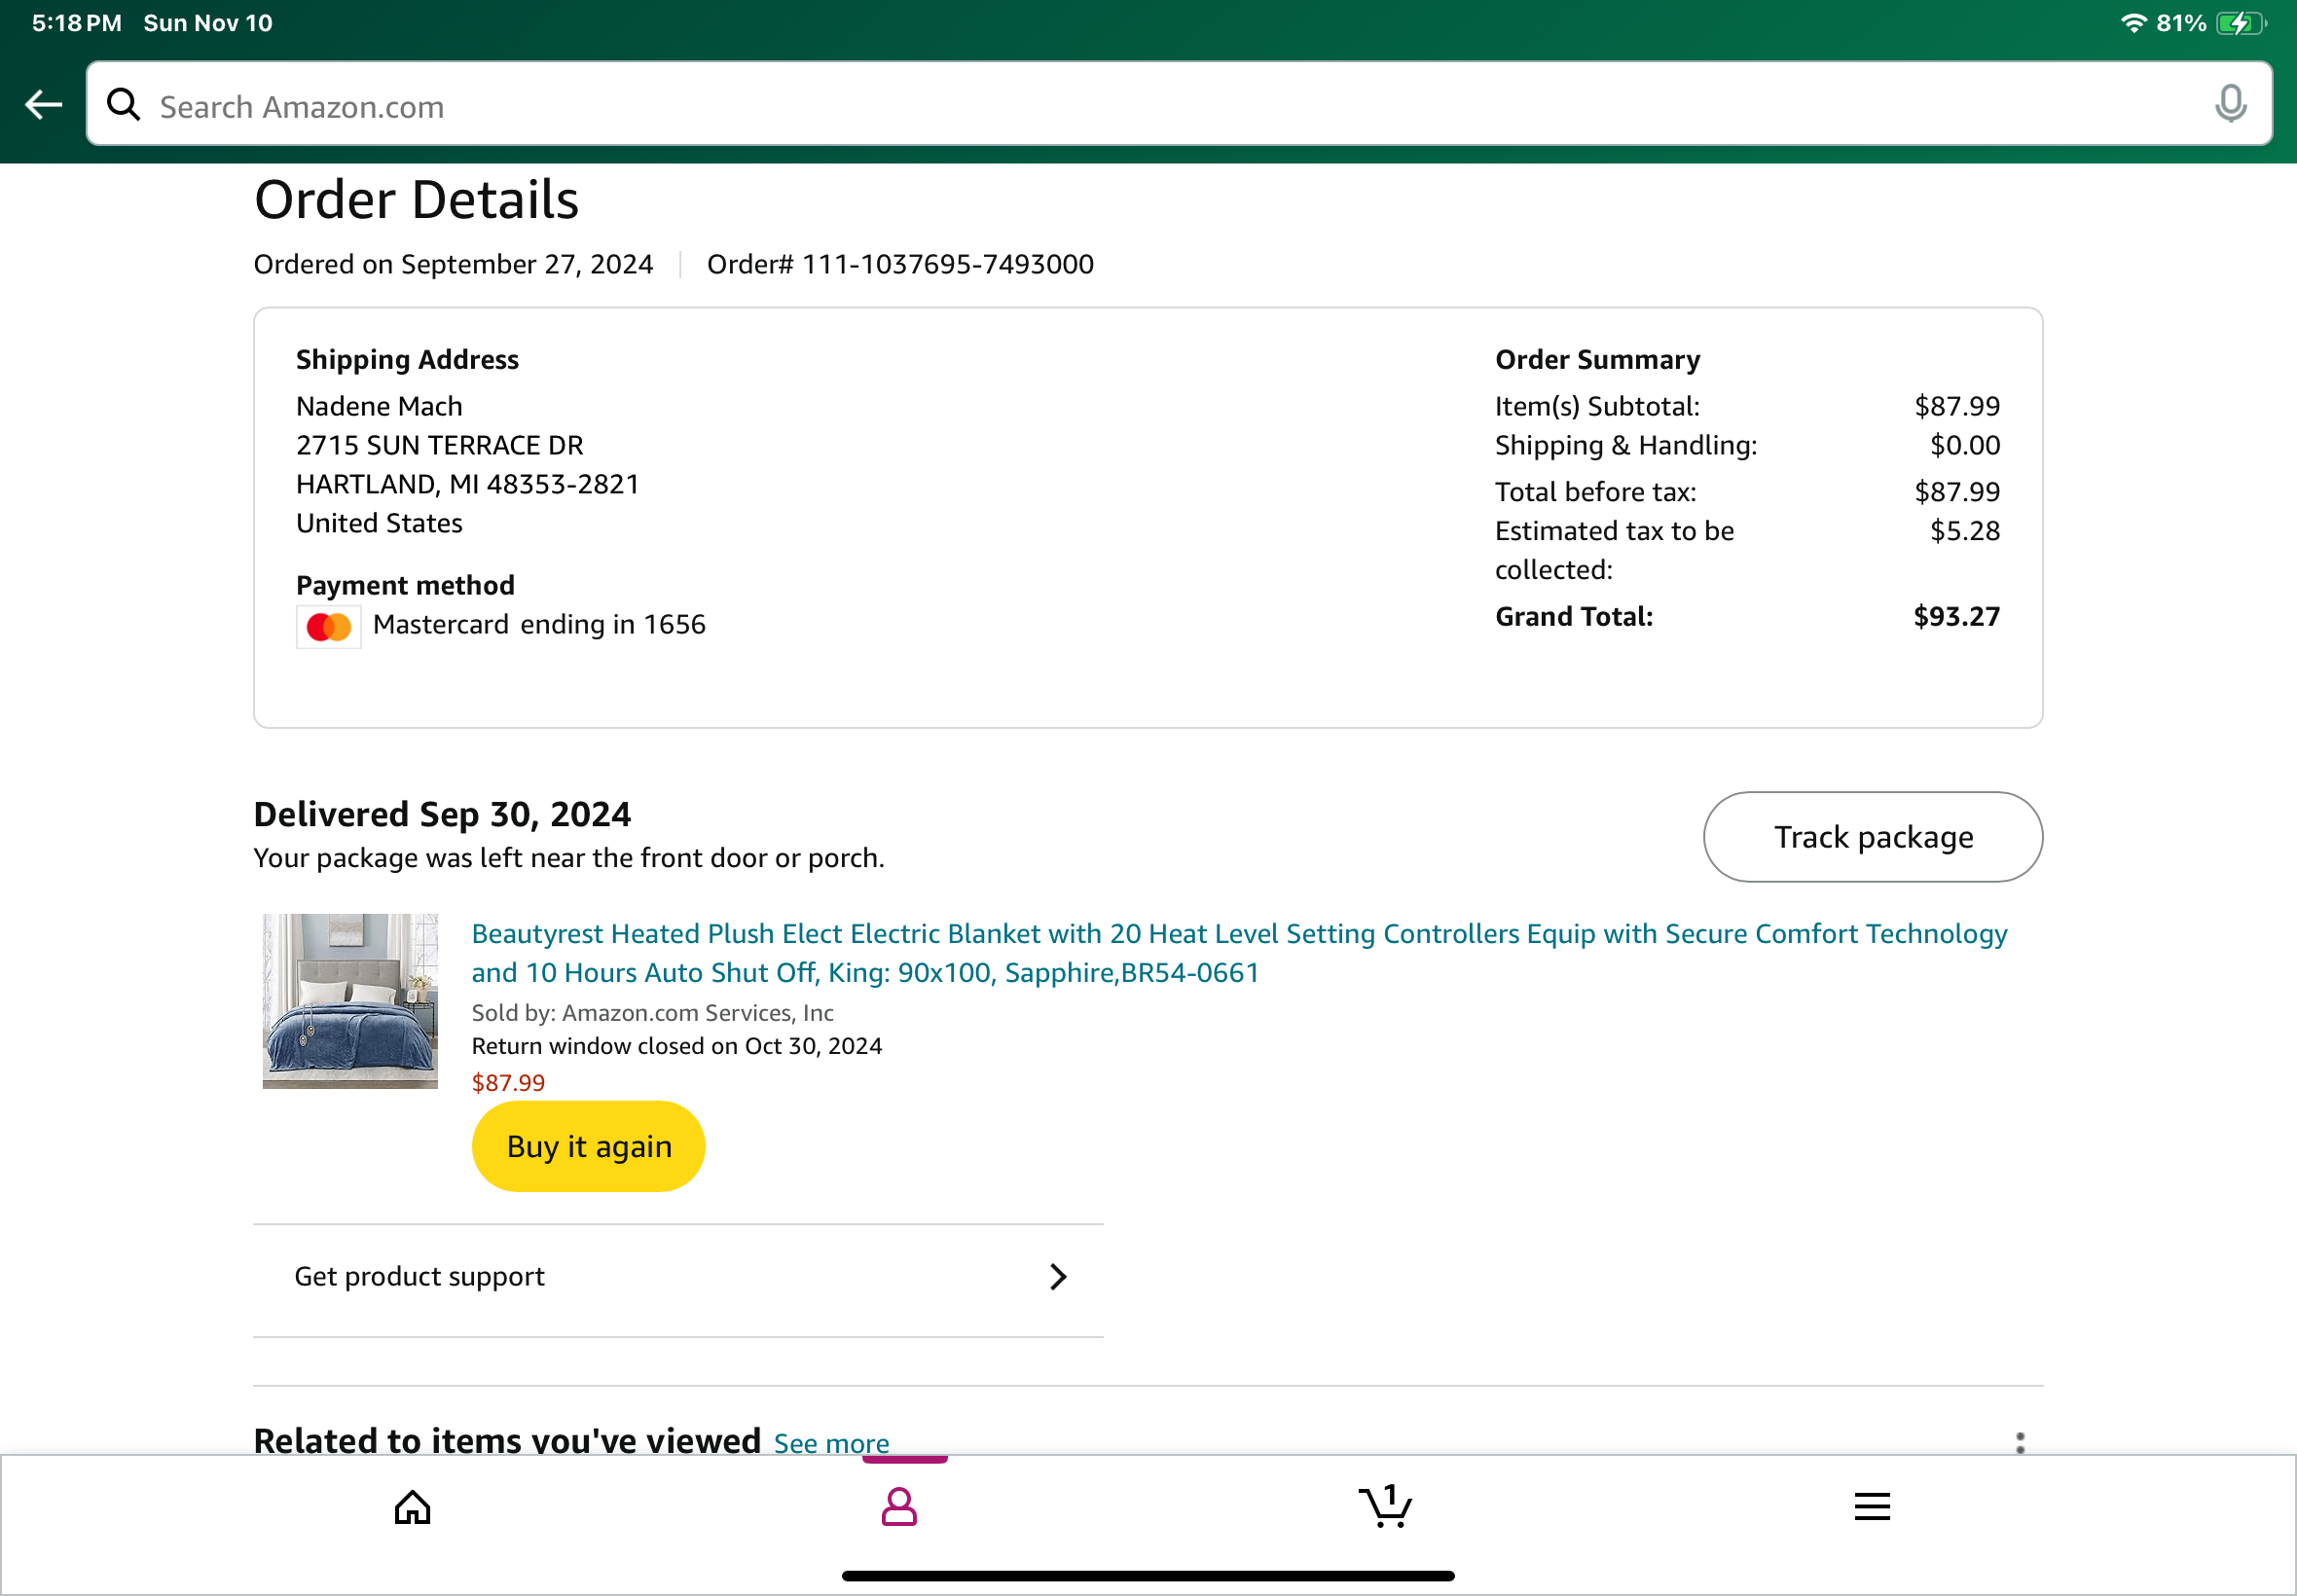The width and height of the screenshot is (2297, 1596).
Task: Activate the microphone voice search icon
Action: (2230, 104)
